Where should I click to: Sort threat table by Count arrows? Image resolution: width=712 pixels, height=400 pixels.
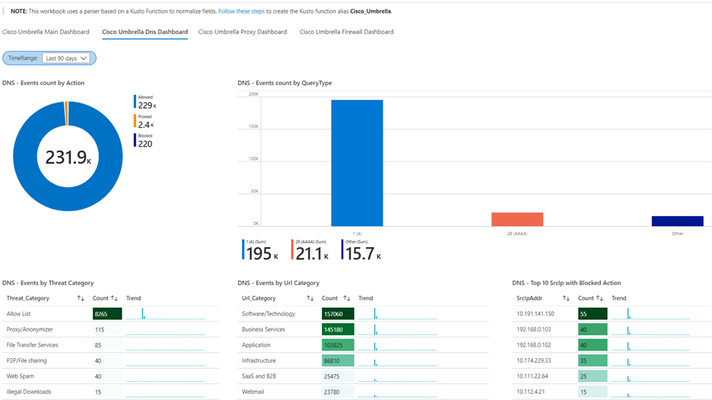point(114,298)
